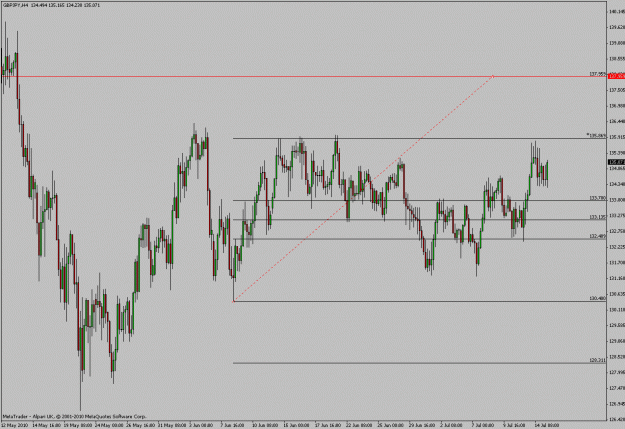
Task: Click the 132.489 Fibonacci level label
Action: [x=597, y=236]
